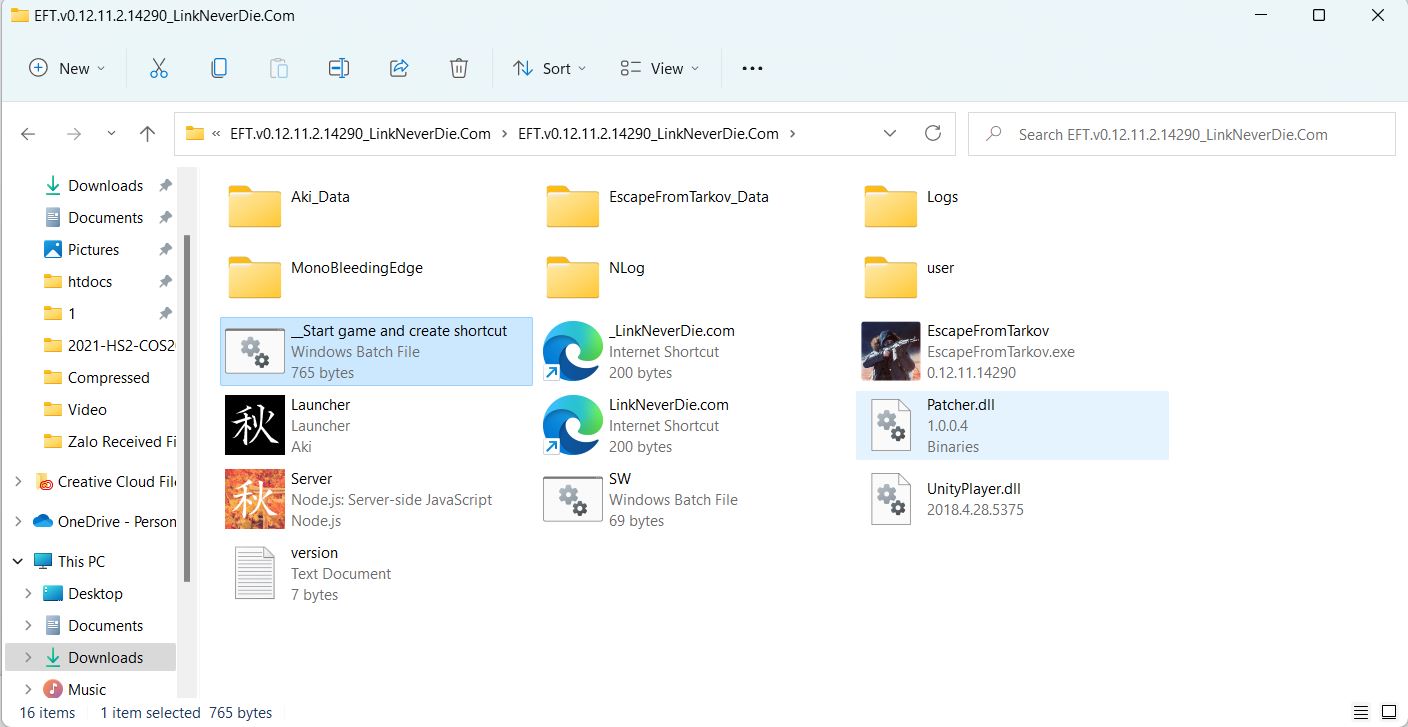Switch to details view in status bar
This screenshot has height=727, width=1408.
(1359, 713)
